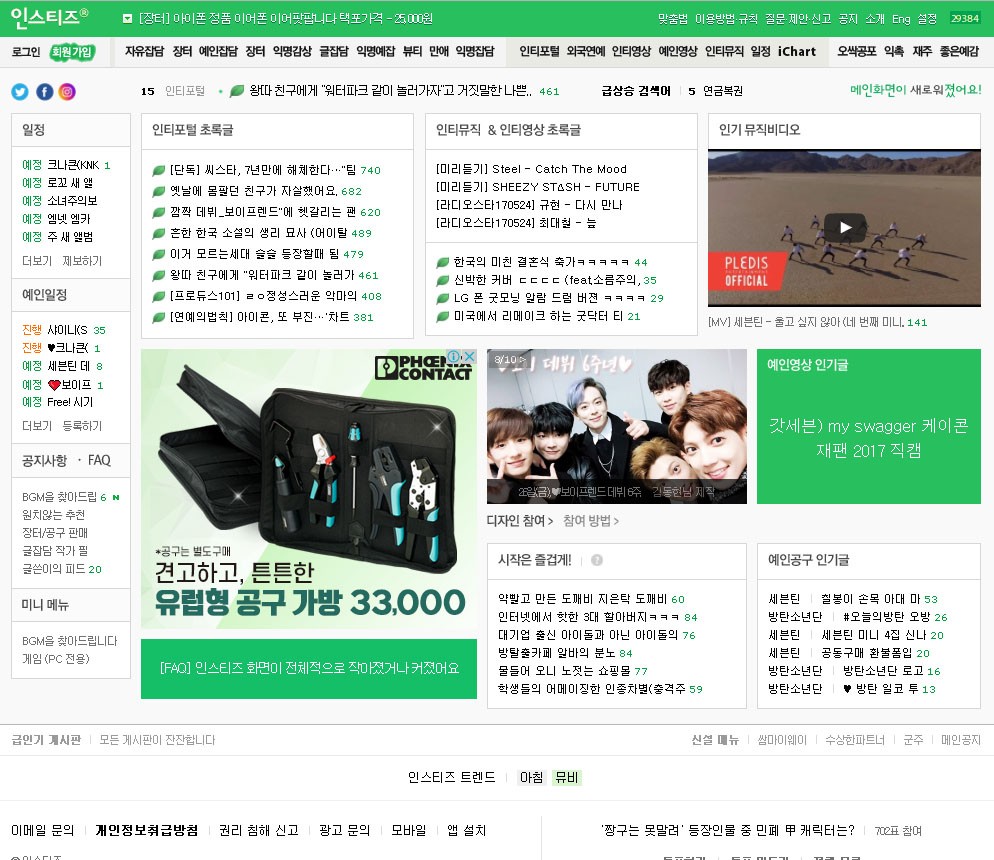The height and width of the screenshot is (860, 994).
Task: Click the help icon beside 시작은 즐겁게!
Action: coord(597,561)
